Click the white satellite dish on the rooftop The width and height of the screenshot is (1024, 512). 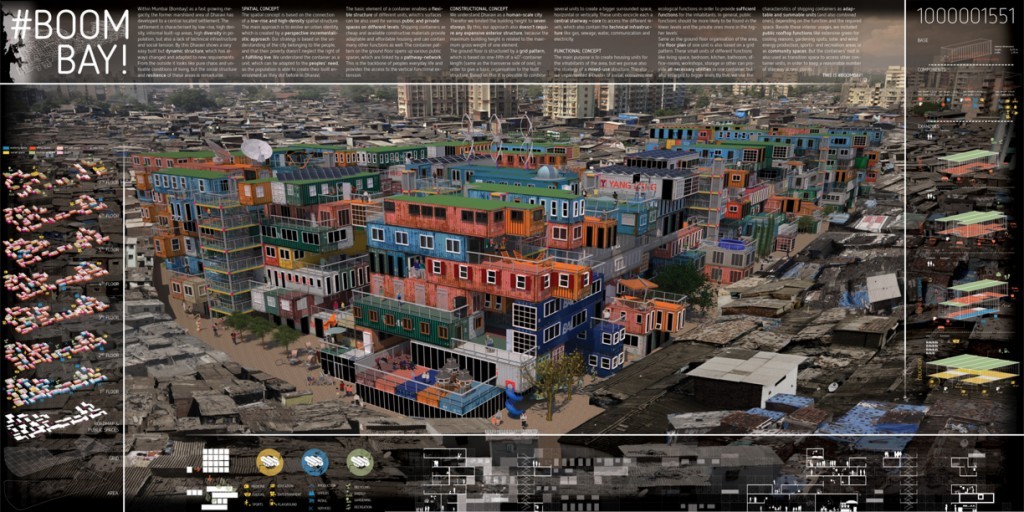click(256, 150)
